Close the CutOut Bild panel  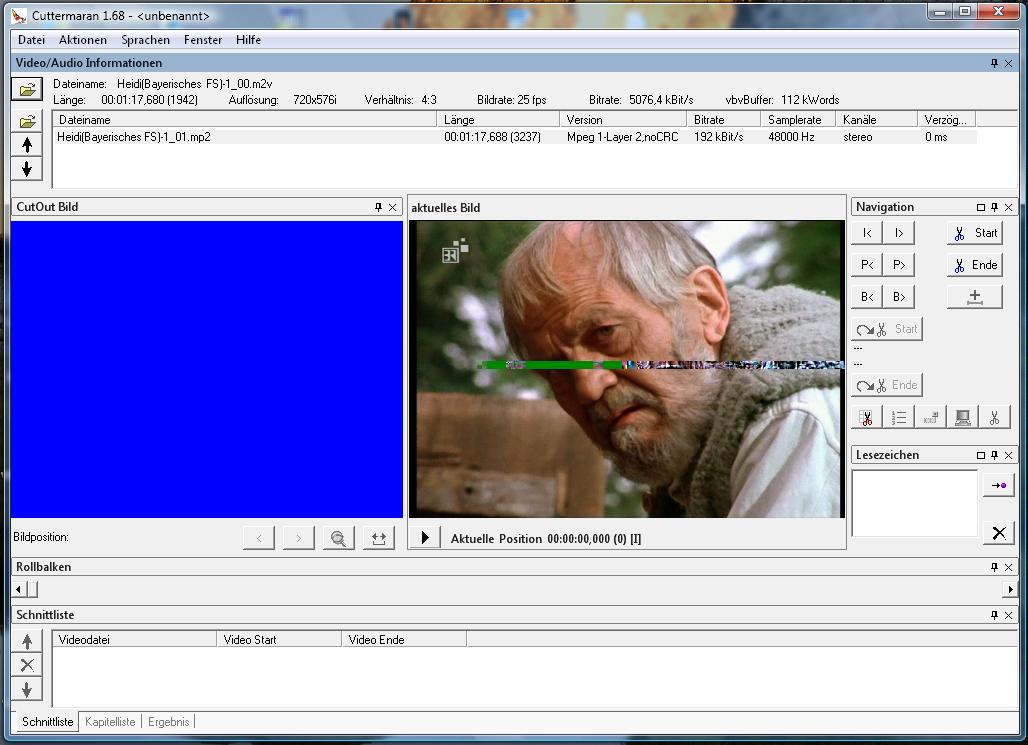click(393, 207)
